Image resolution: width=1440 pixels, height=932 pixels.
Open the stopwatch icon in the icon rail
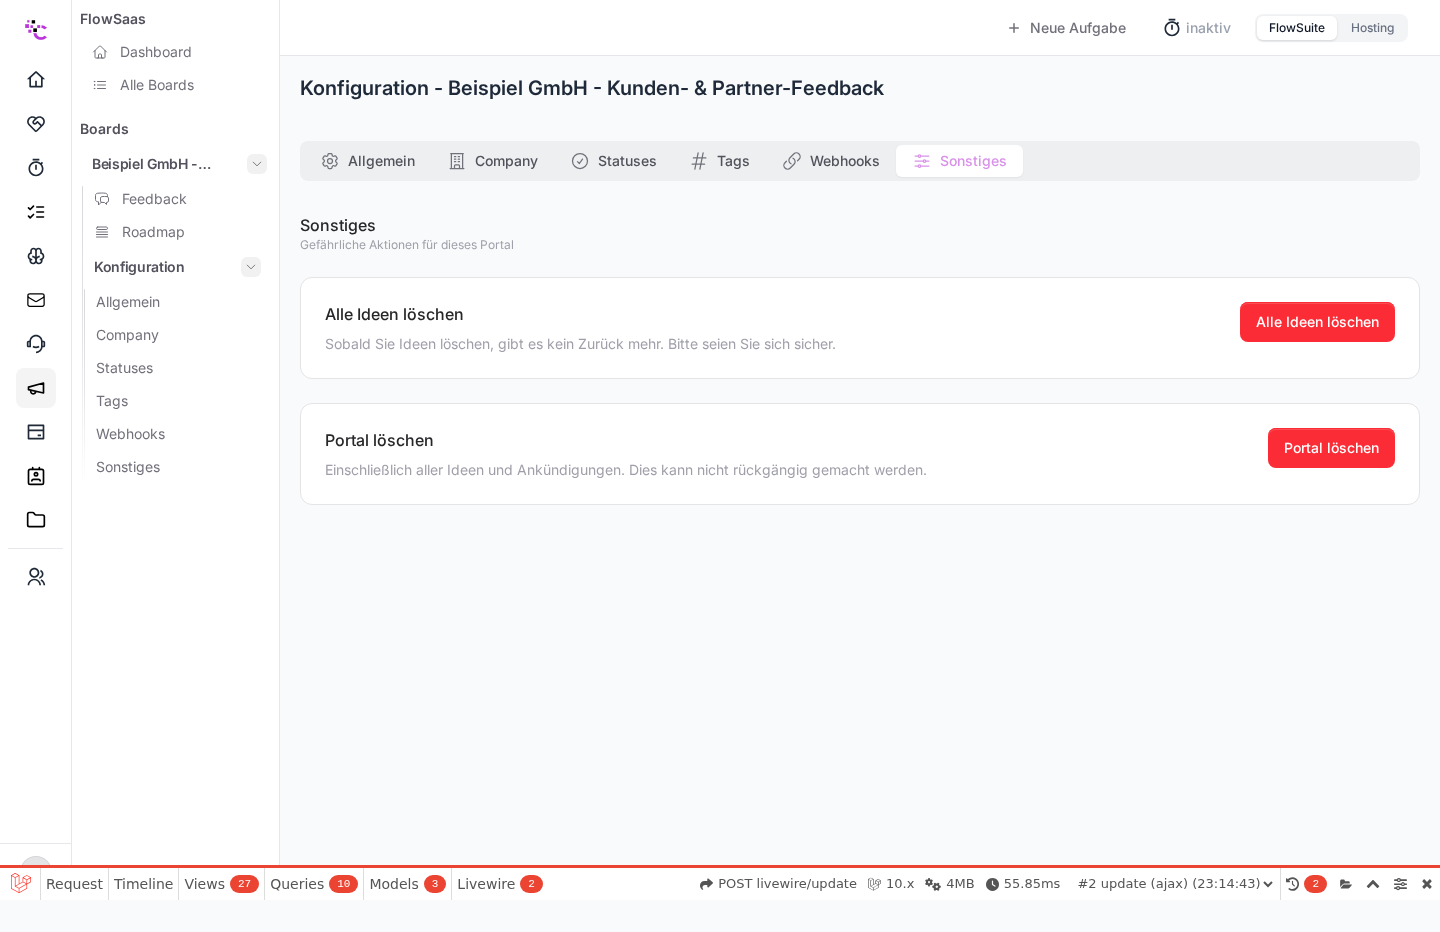(36, 167)
